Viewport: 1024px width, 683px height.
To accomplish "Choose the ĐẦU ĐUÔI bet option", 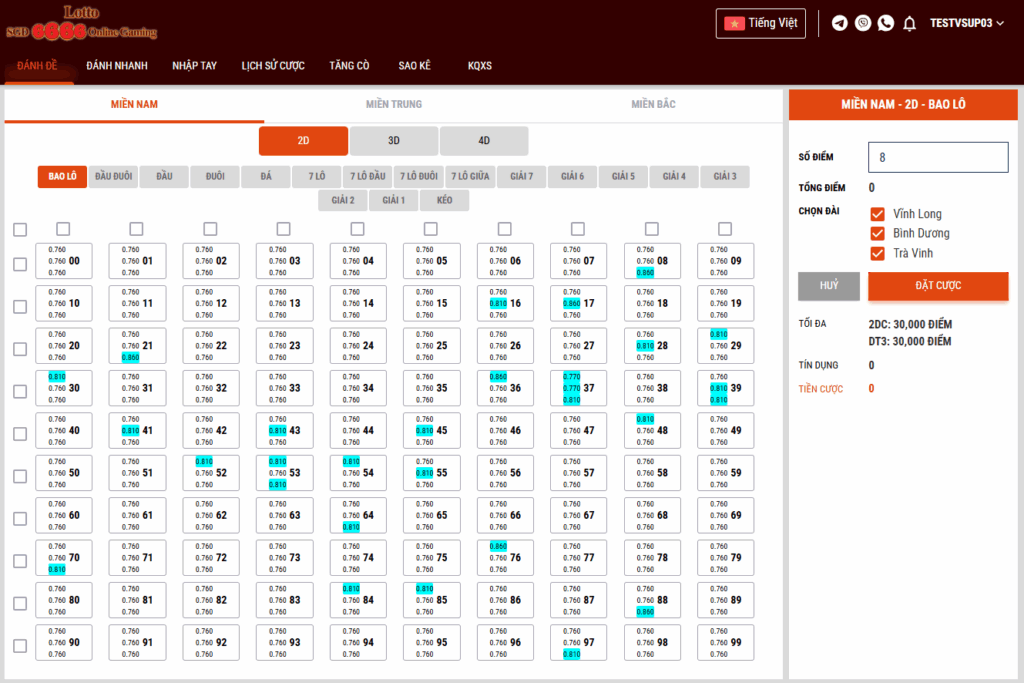I will (114, 176).
